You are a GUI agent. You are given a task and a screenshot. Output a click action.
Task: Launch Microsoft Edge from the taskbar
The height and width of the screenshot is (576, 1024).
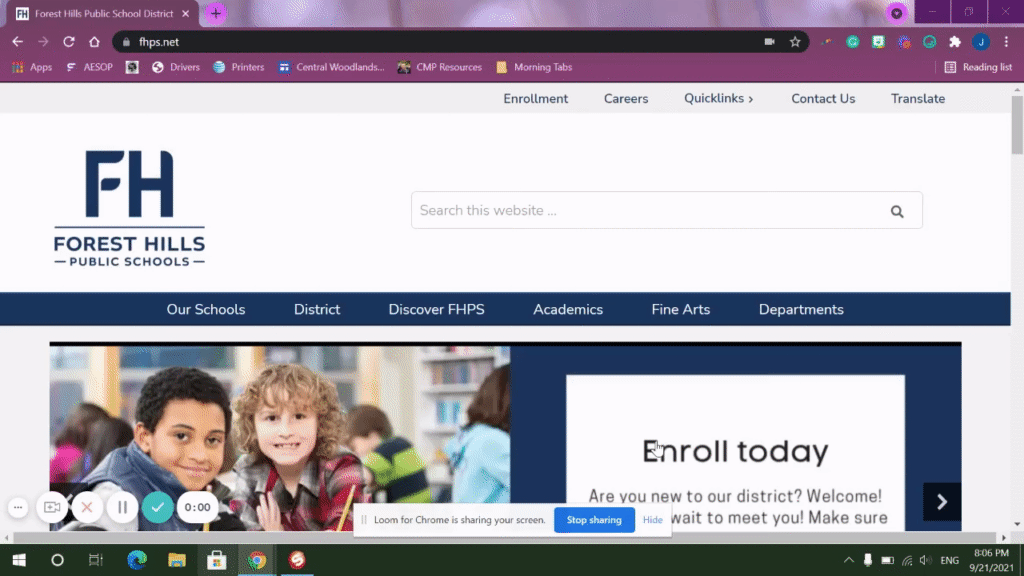[137, 560]
